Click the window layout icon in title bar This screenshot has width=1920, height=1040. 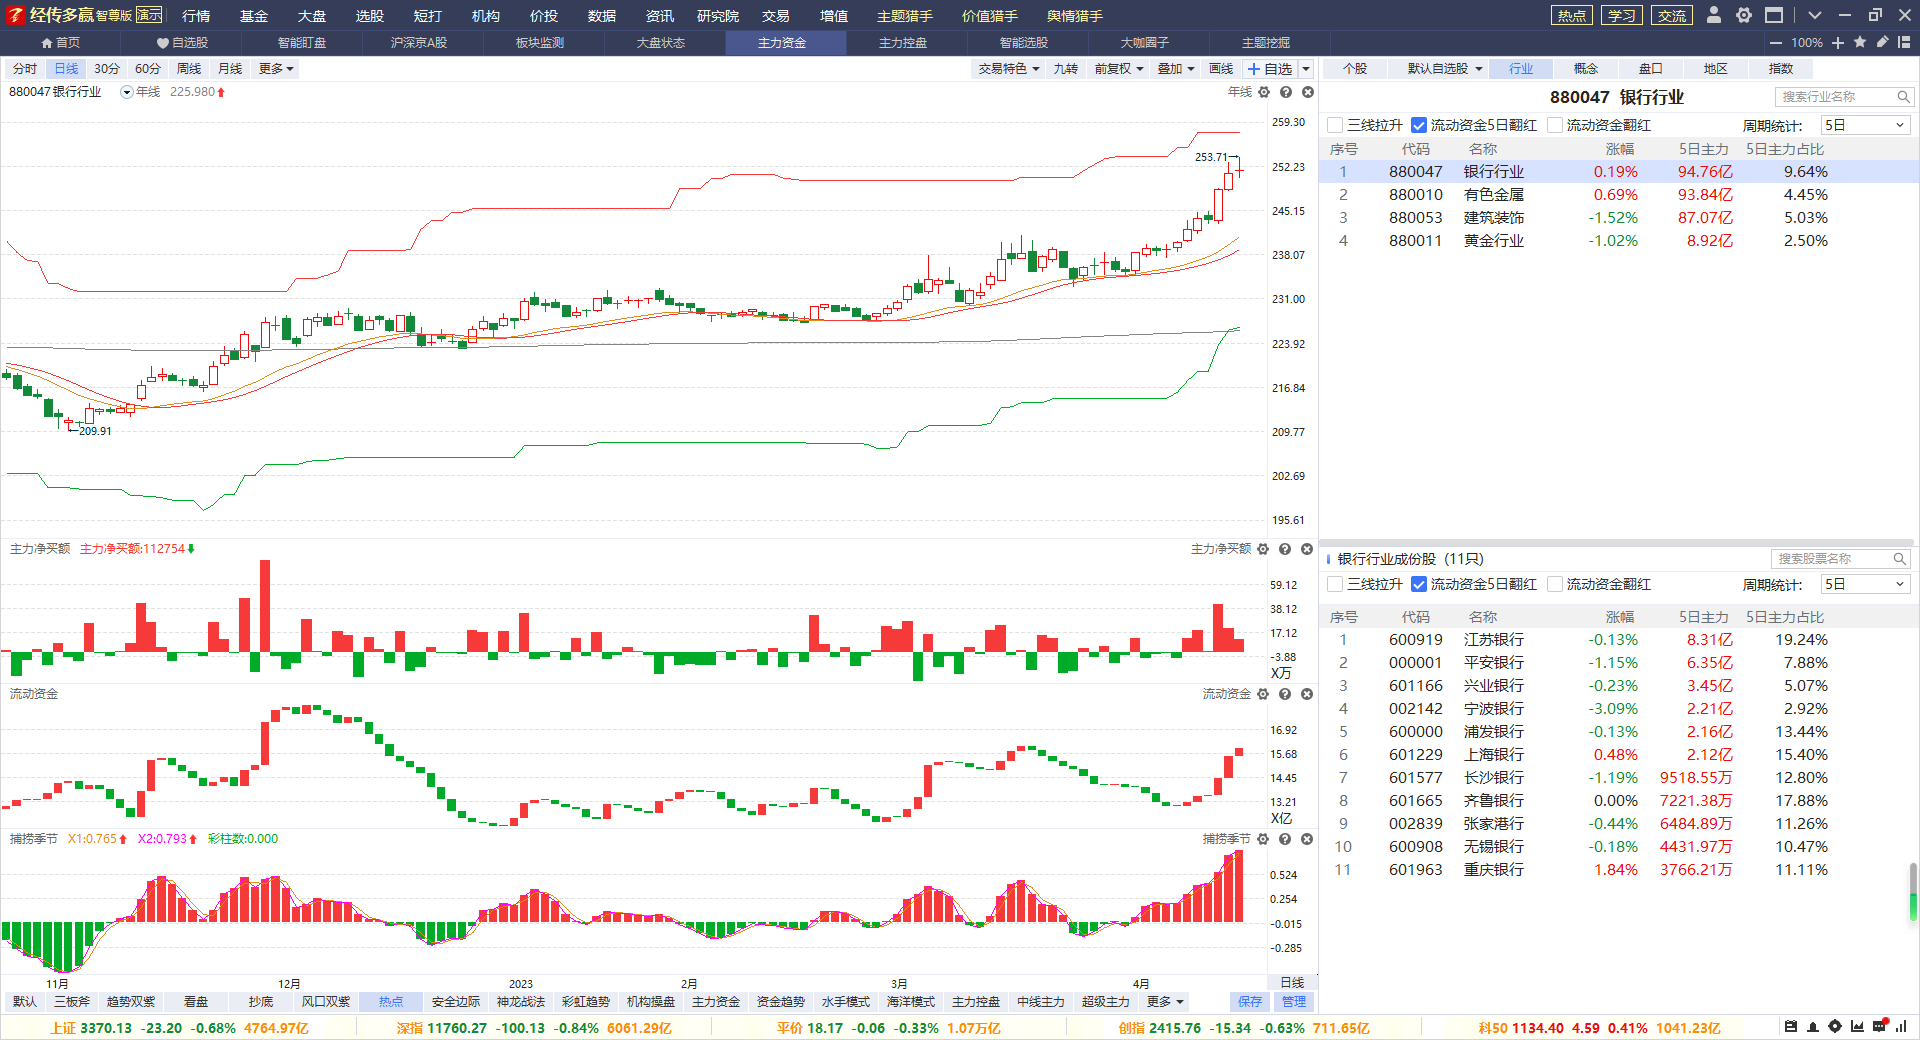pos(1774,15)
